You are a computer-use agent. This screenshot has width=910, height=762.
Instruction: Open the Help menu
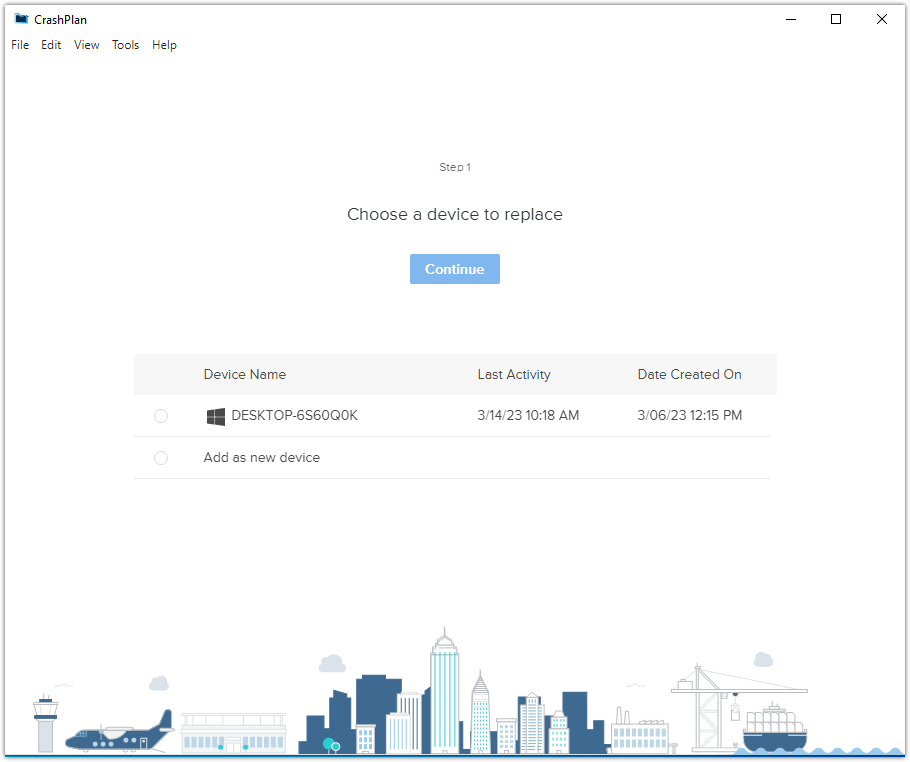click(x=164, y=45)
